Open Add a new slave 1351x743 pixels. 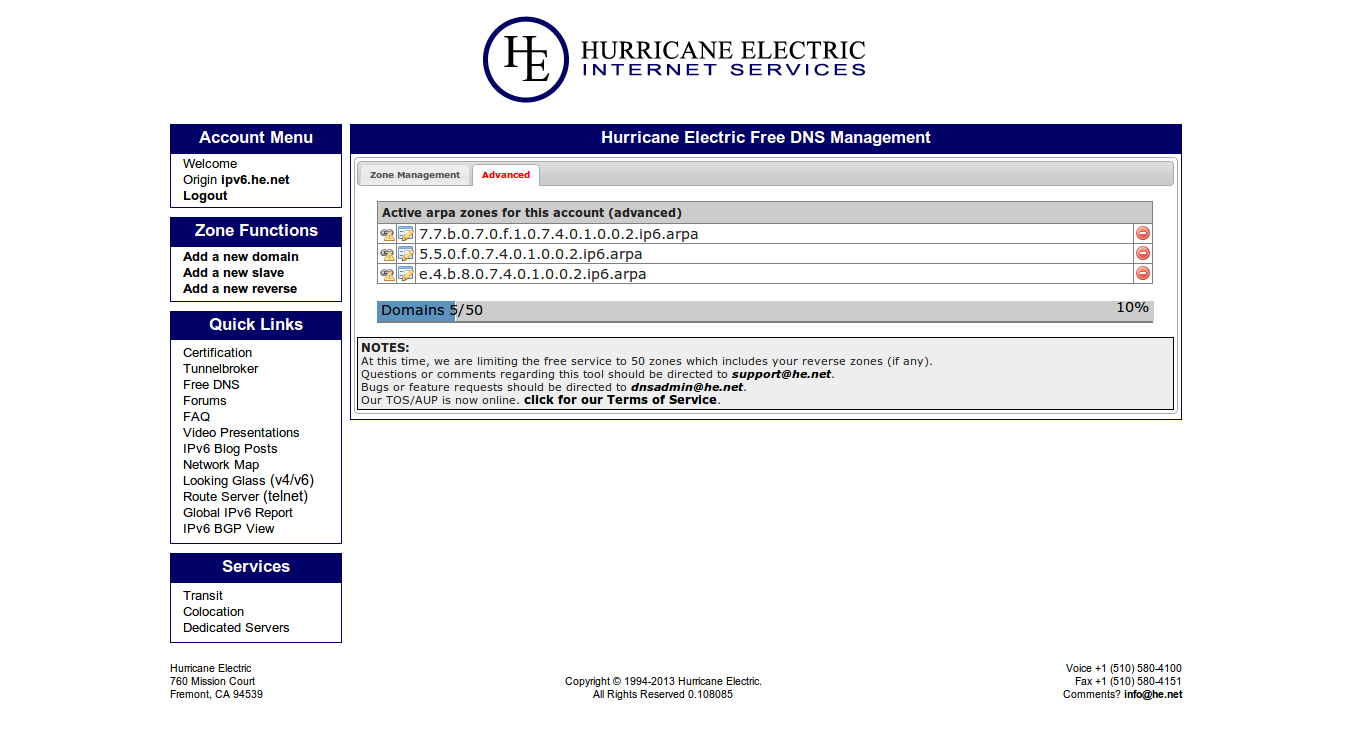tap(234, 273)
